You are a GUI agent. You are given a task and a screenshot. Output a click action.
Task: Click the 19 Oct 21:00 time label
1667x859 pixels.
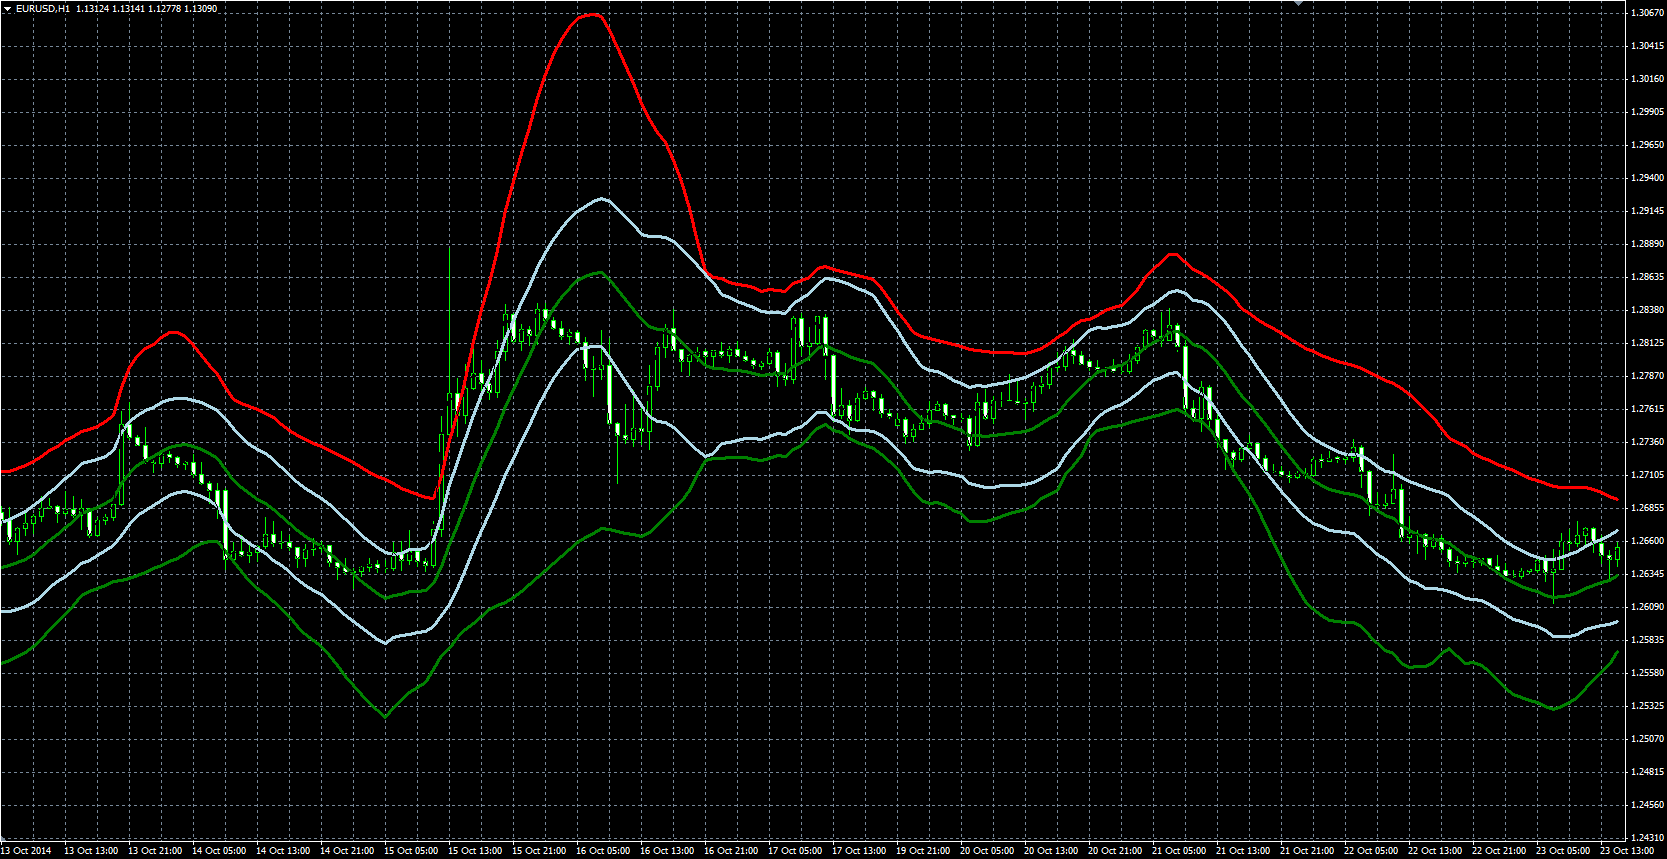pyautogui.click(x=923, y=851)
